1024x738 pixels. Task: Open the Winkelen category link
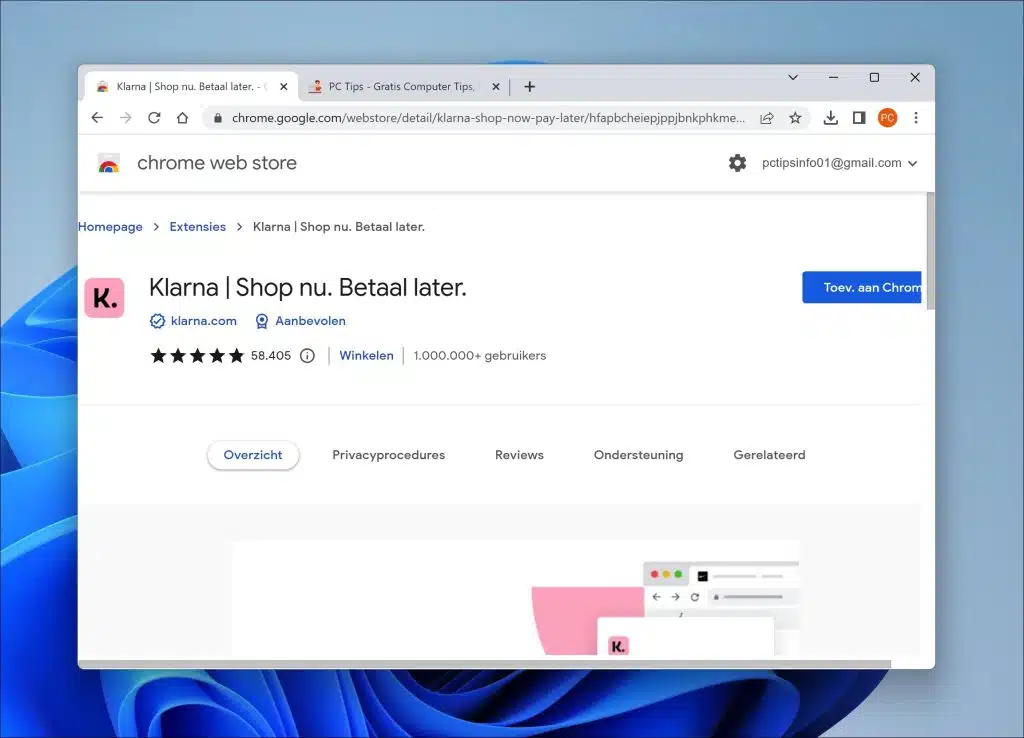366,355
